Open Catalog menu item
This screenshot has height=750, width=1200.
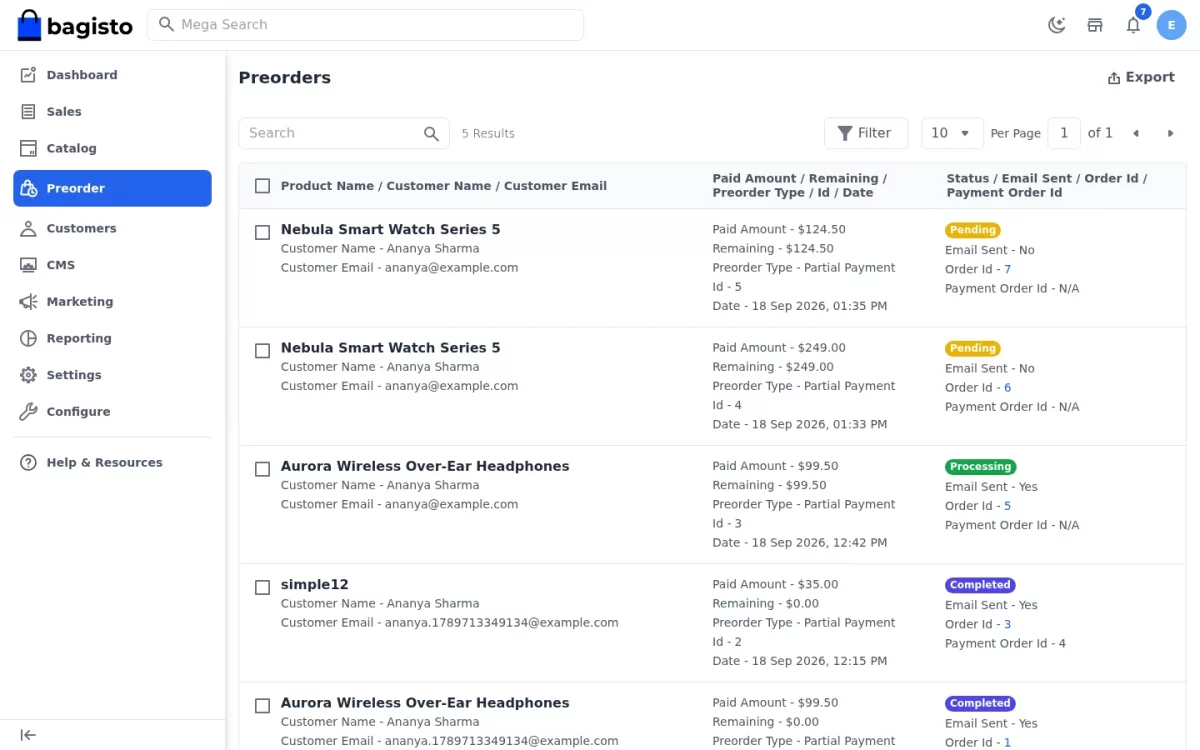(112, 148)
